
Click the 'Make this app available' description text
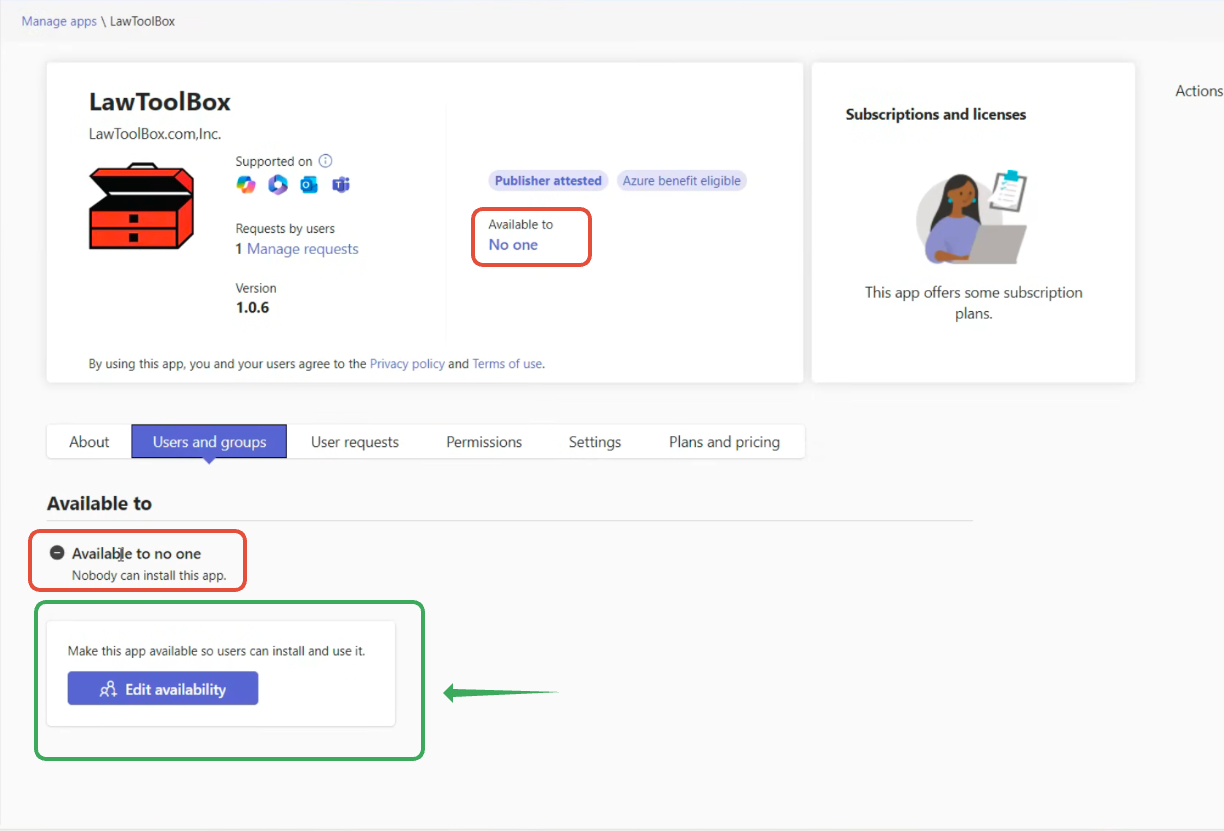216,651
